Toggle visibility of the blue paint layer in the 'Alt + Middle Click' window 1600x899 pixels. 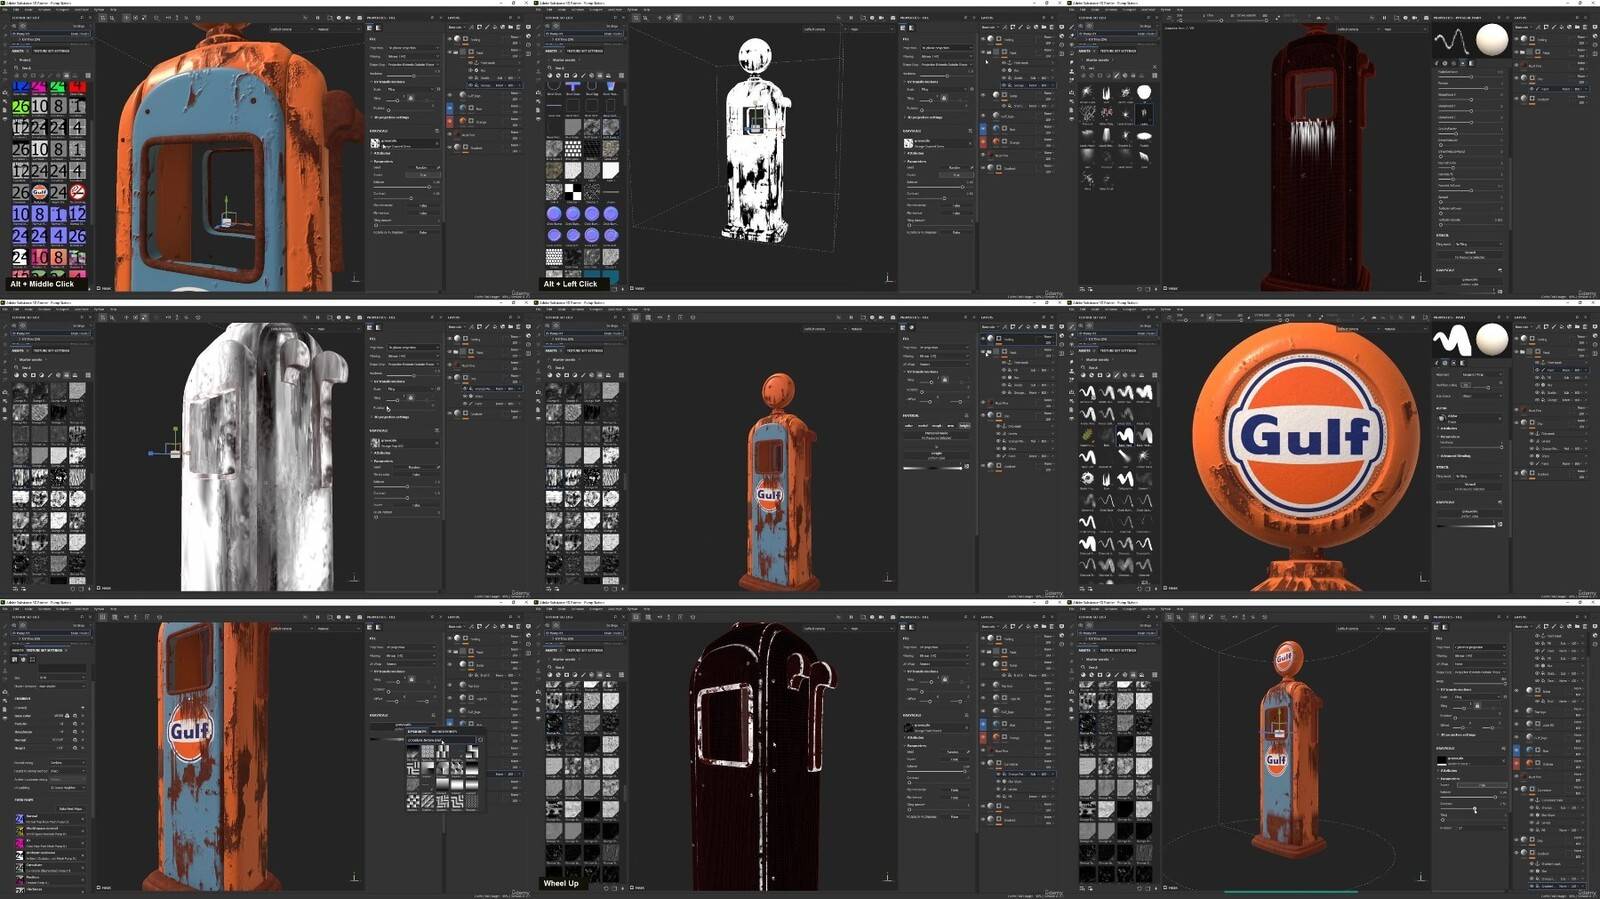click(x=450, y=108)
